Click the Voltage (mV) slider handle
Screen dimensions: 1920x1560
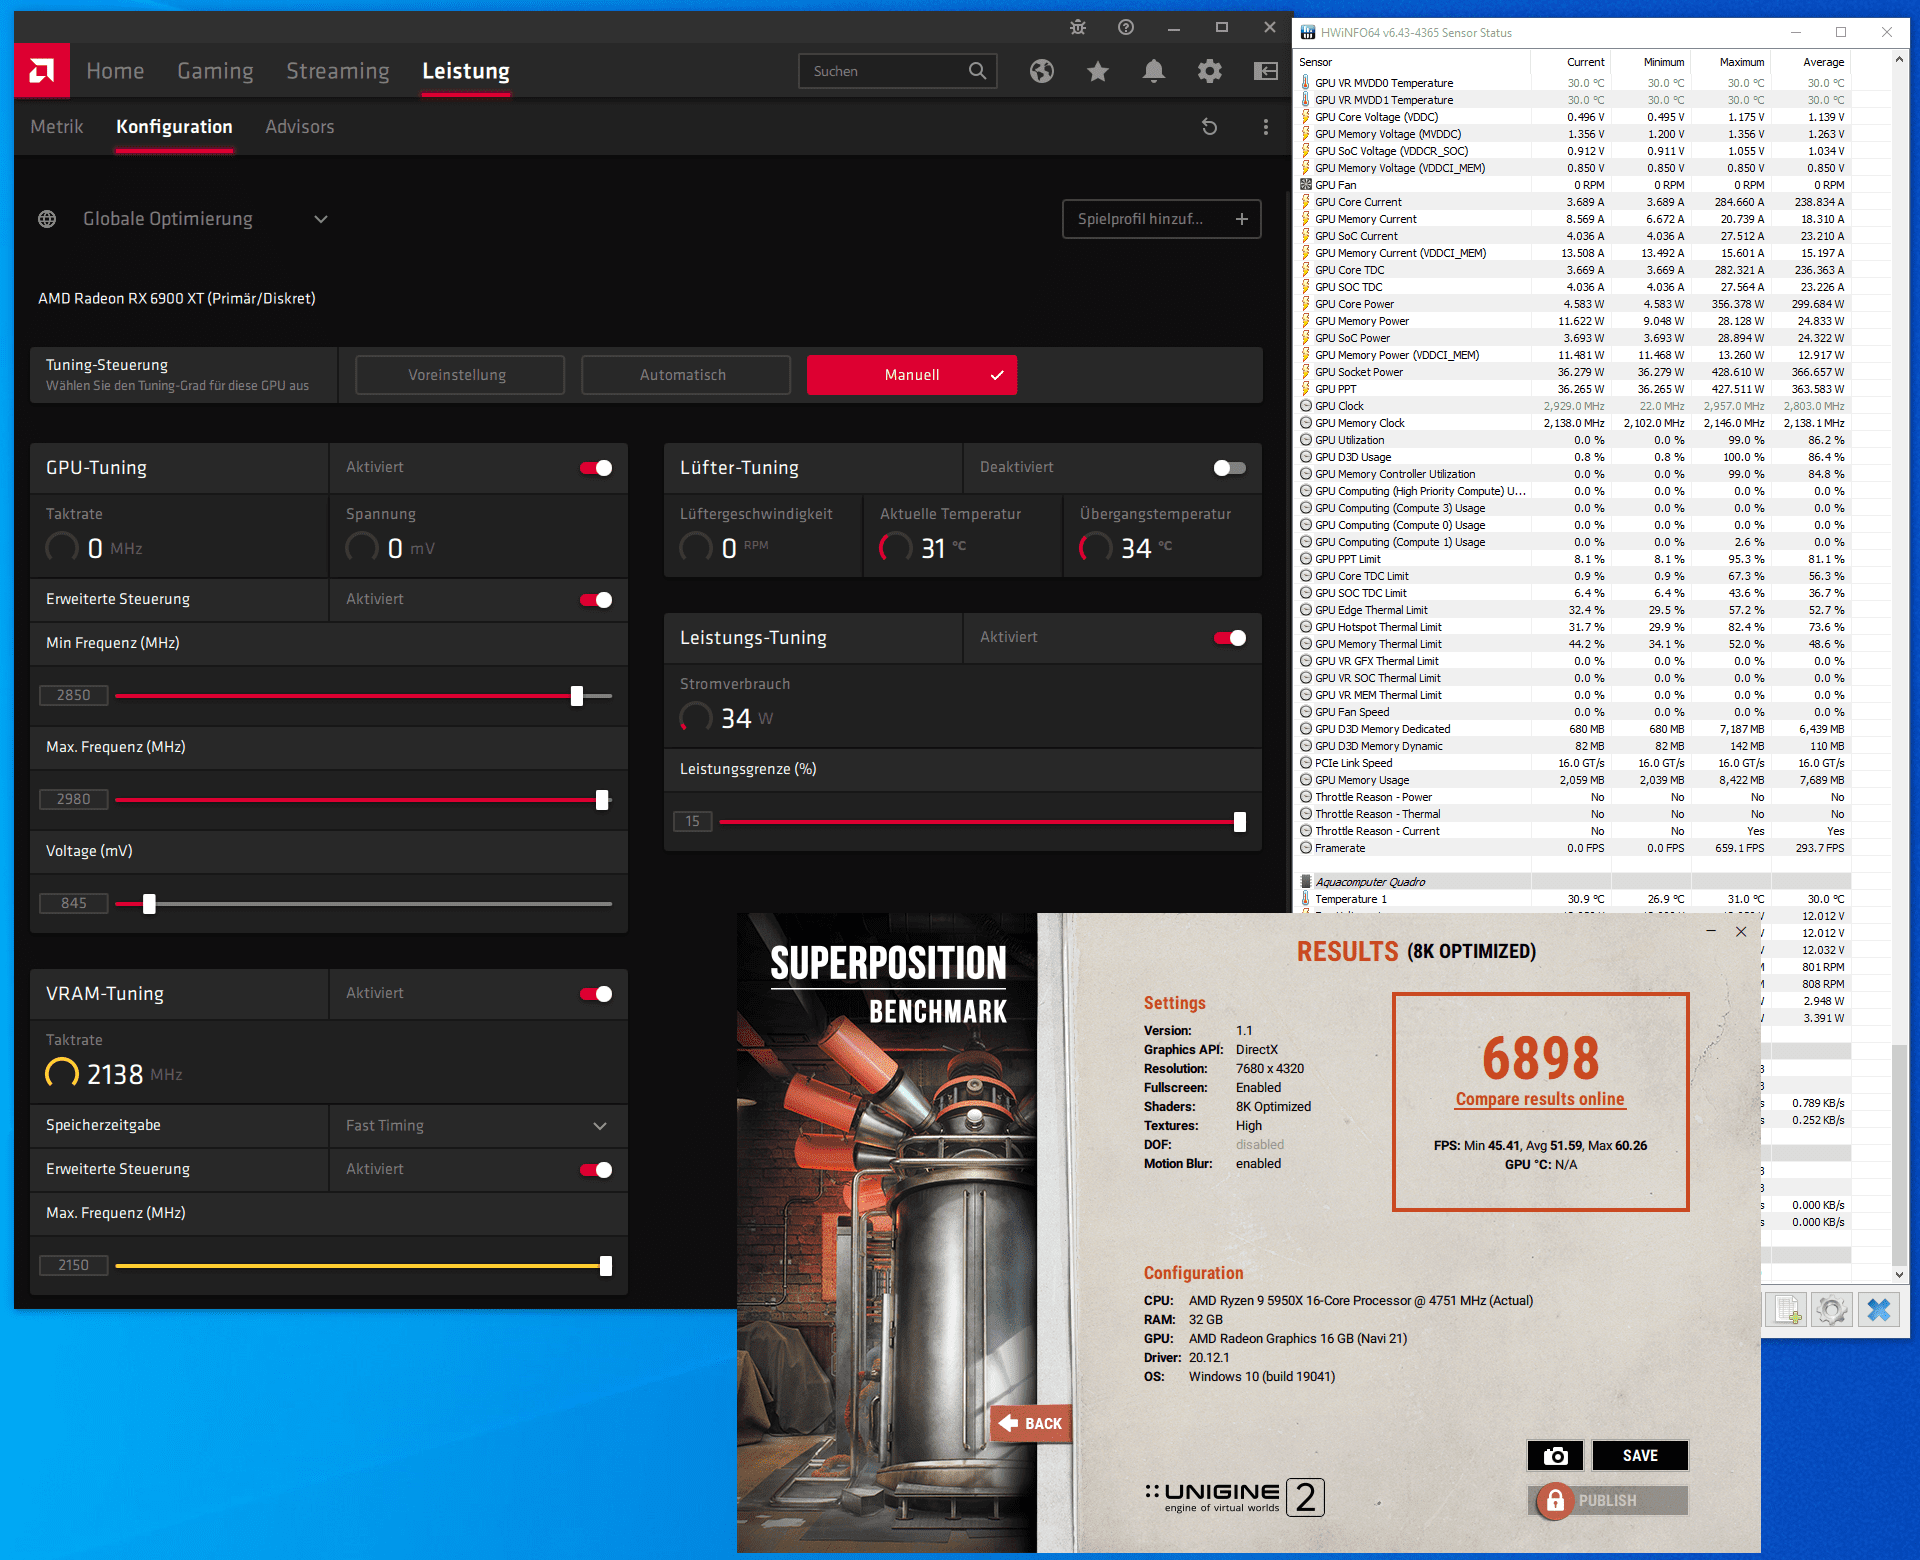click(x=149, y=904)
